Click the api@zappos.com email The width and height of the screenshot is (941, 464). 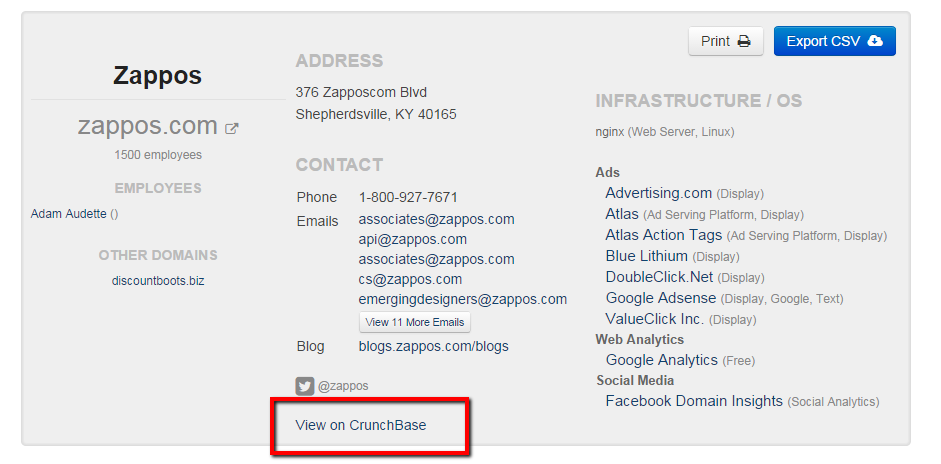(x=412, y=239)
